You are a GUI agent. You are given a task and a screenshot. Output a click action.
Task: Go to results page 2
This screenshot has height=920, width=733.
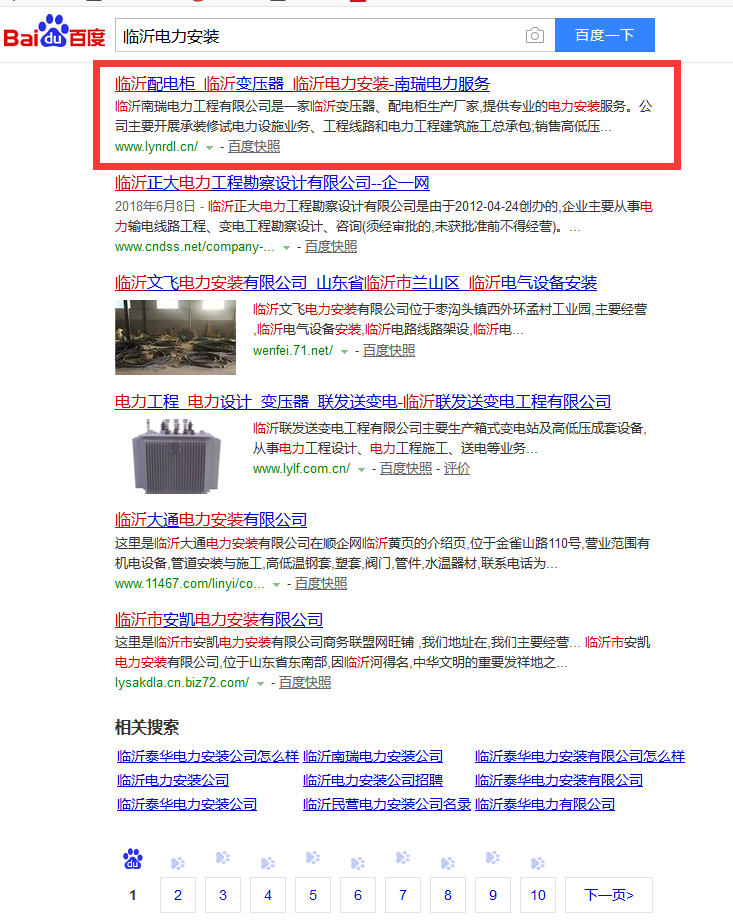(178, 895)
